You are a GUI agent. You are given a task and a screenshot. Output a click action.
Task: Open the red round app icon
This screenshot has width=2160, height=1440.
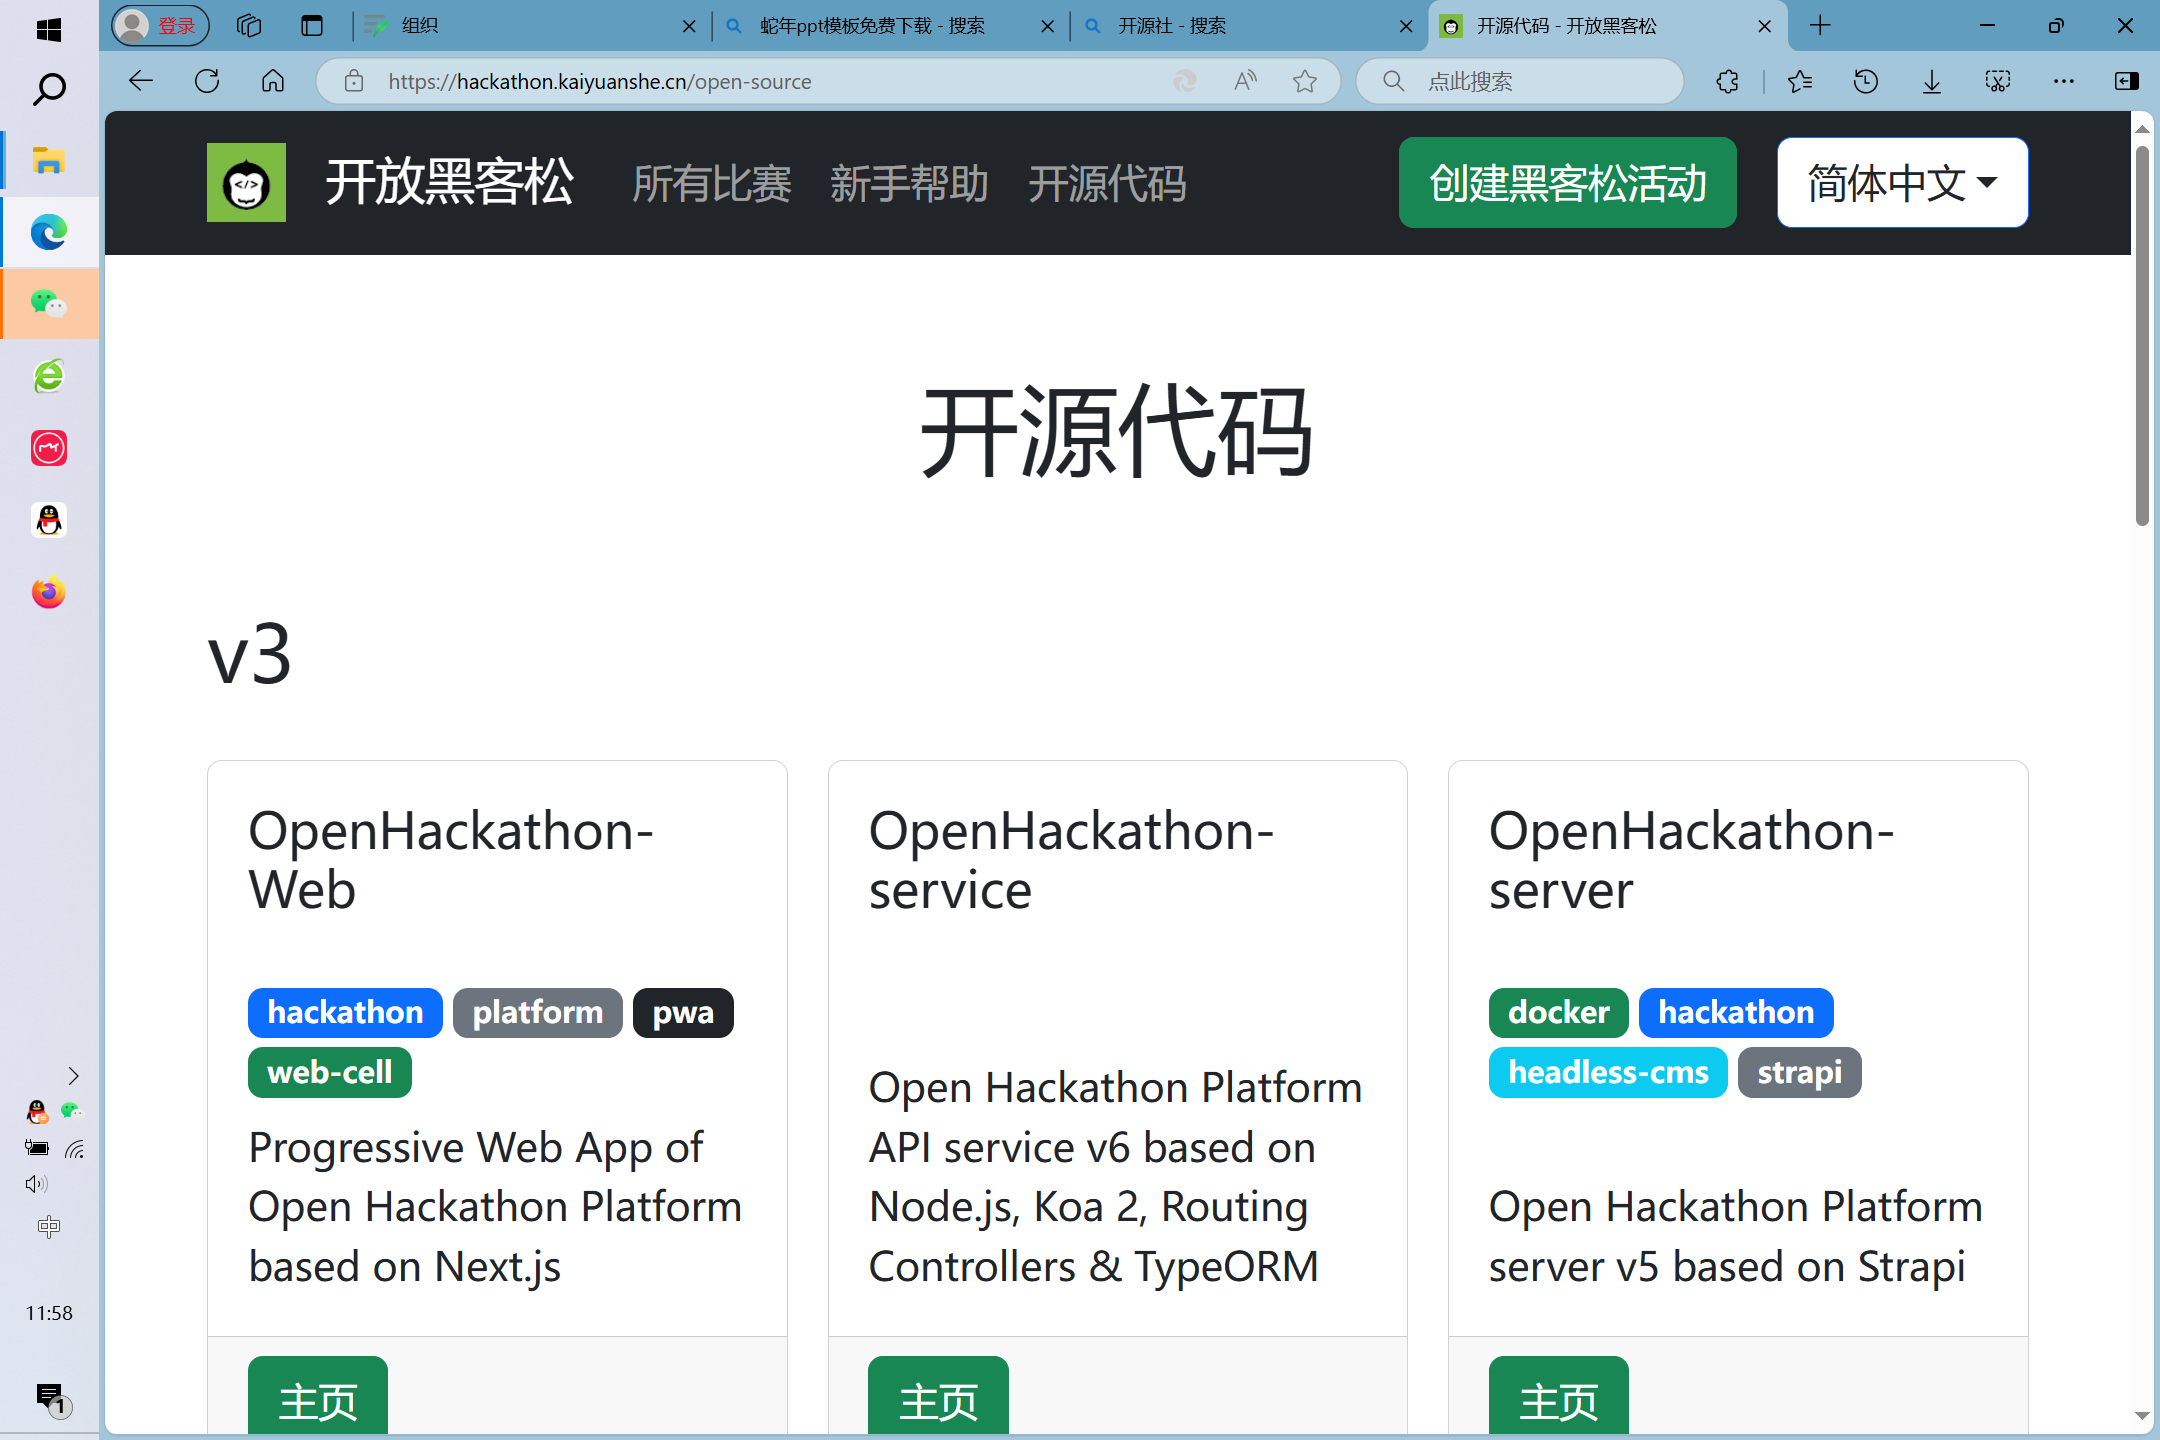[48, 448]
